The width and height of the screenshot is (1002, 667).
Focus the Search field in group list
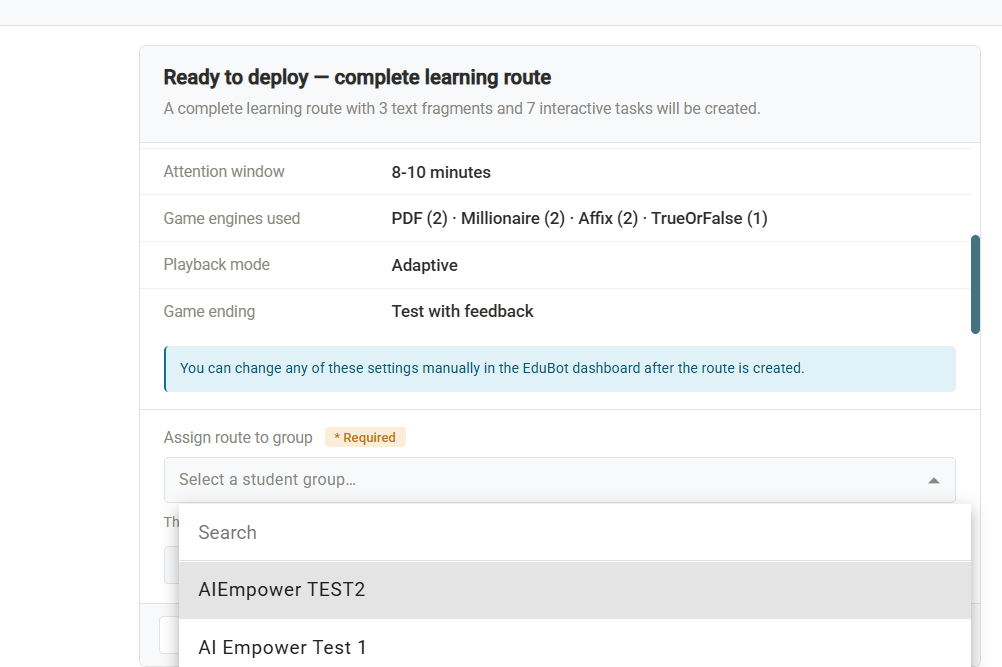tap(574, 532)
